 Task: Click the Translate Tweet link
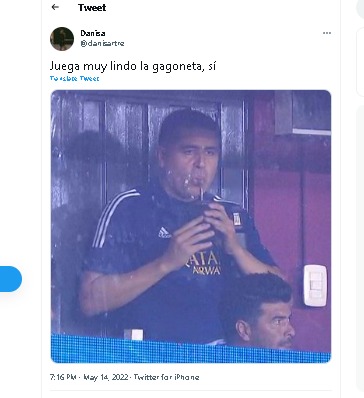coord(74,79)
